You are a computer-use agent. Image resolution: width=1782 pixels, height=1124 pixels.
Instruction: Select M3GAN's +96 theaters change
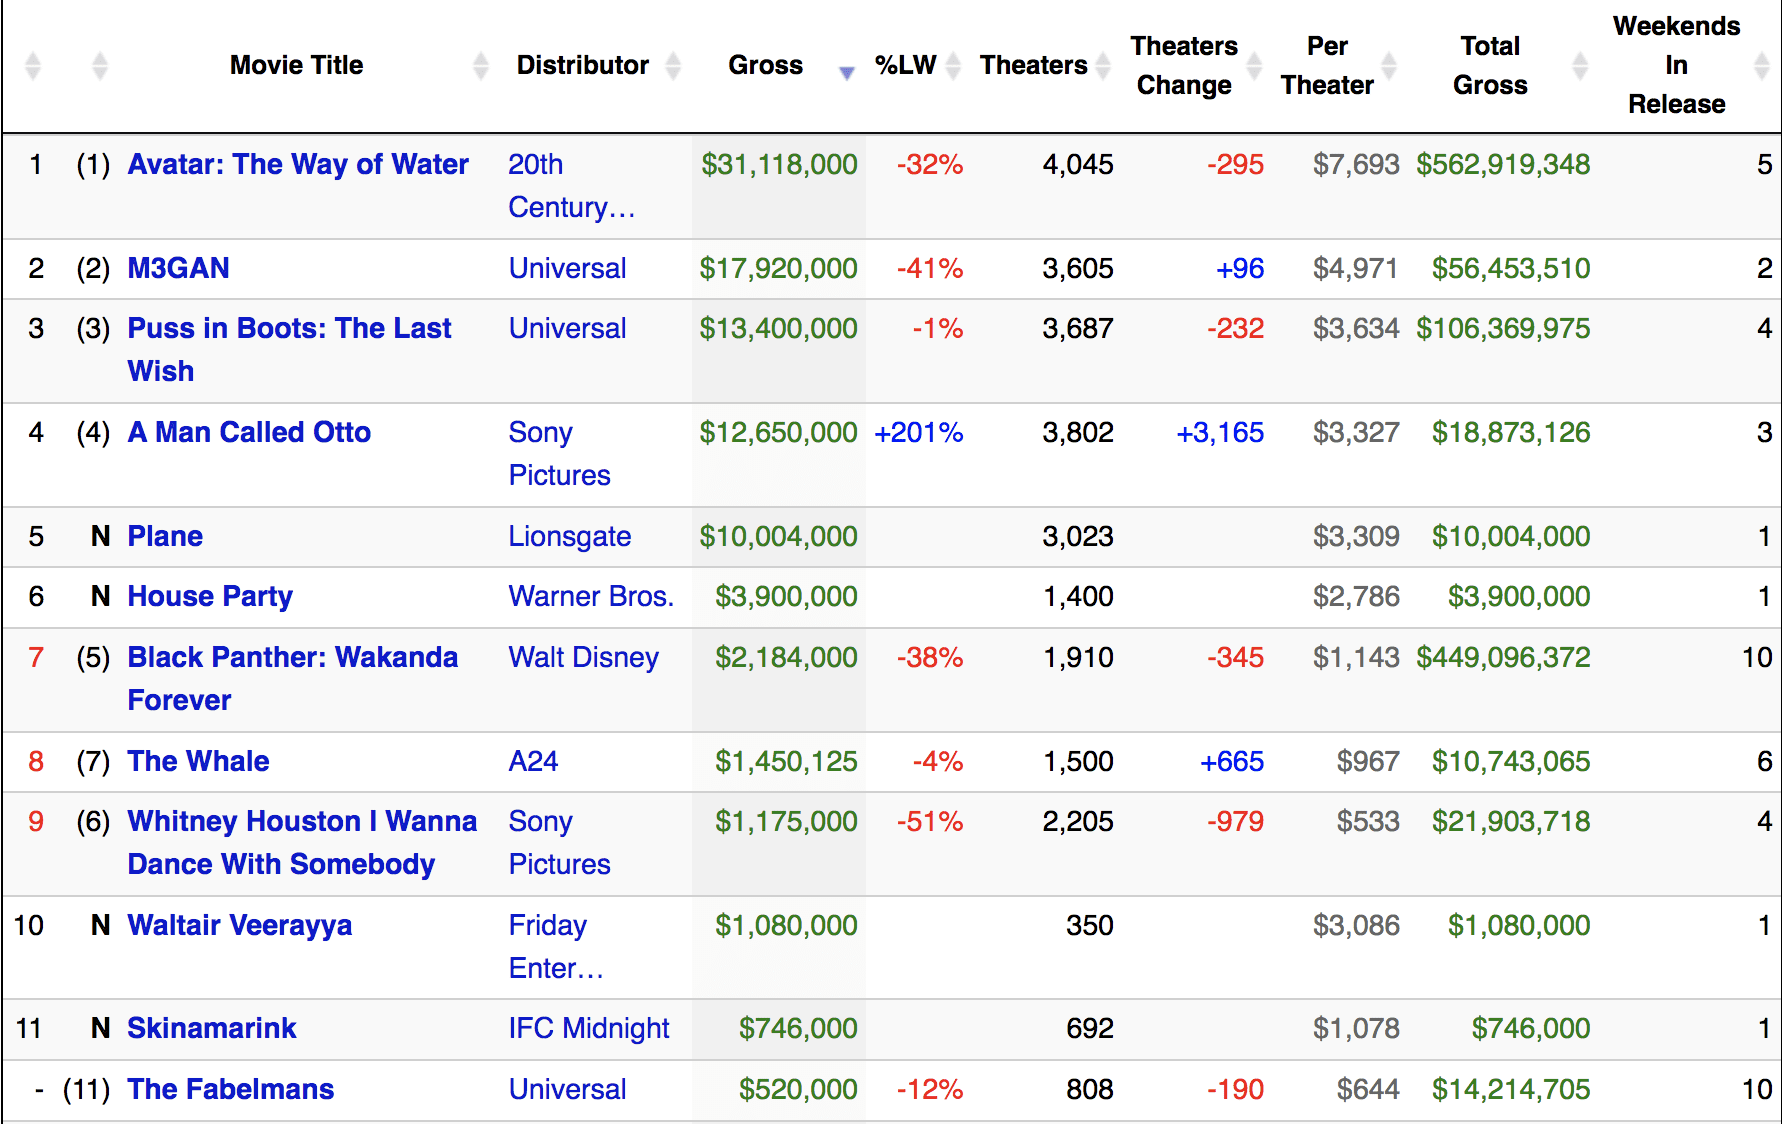[x=1240, y=268]
